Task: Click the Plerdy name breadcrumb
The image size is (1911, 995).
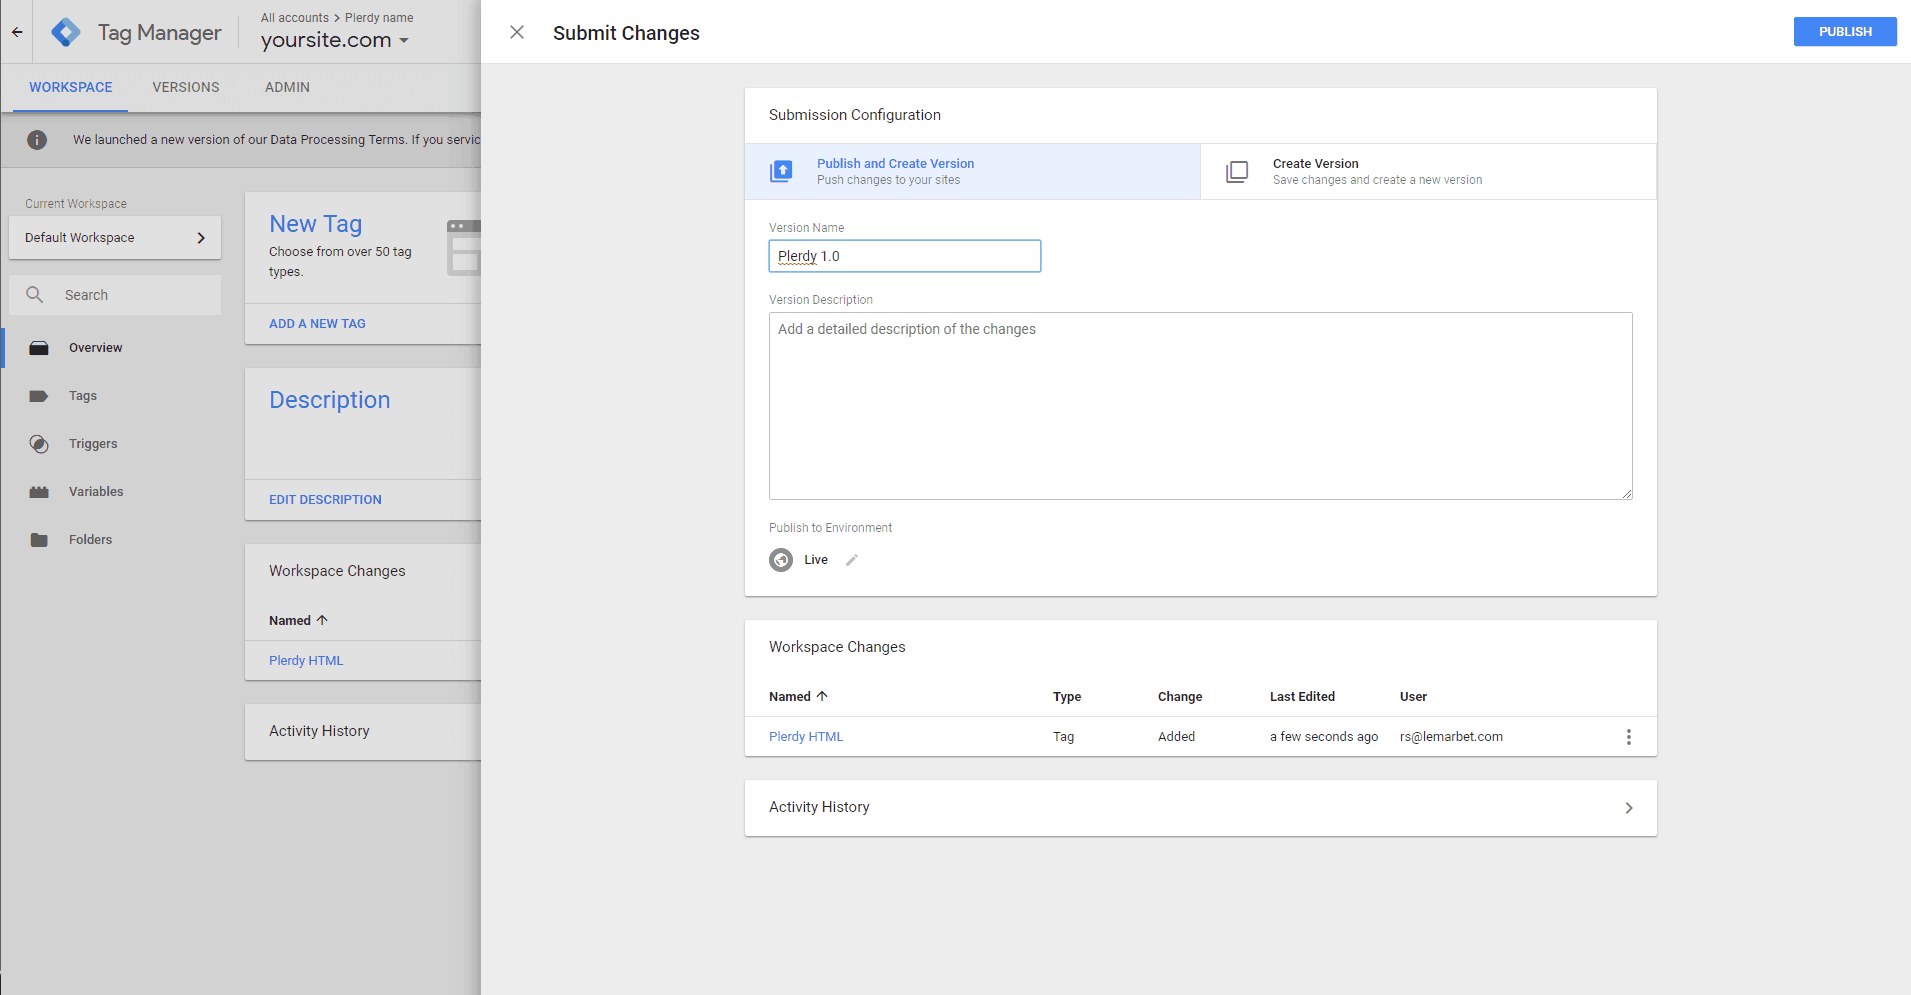Action: (379, 18)
